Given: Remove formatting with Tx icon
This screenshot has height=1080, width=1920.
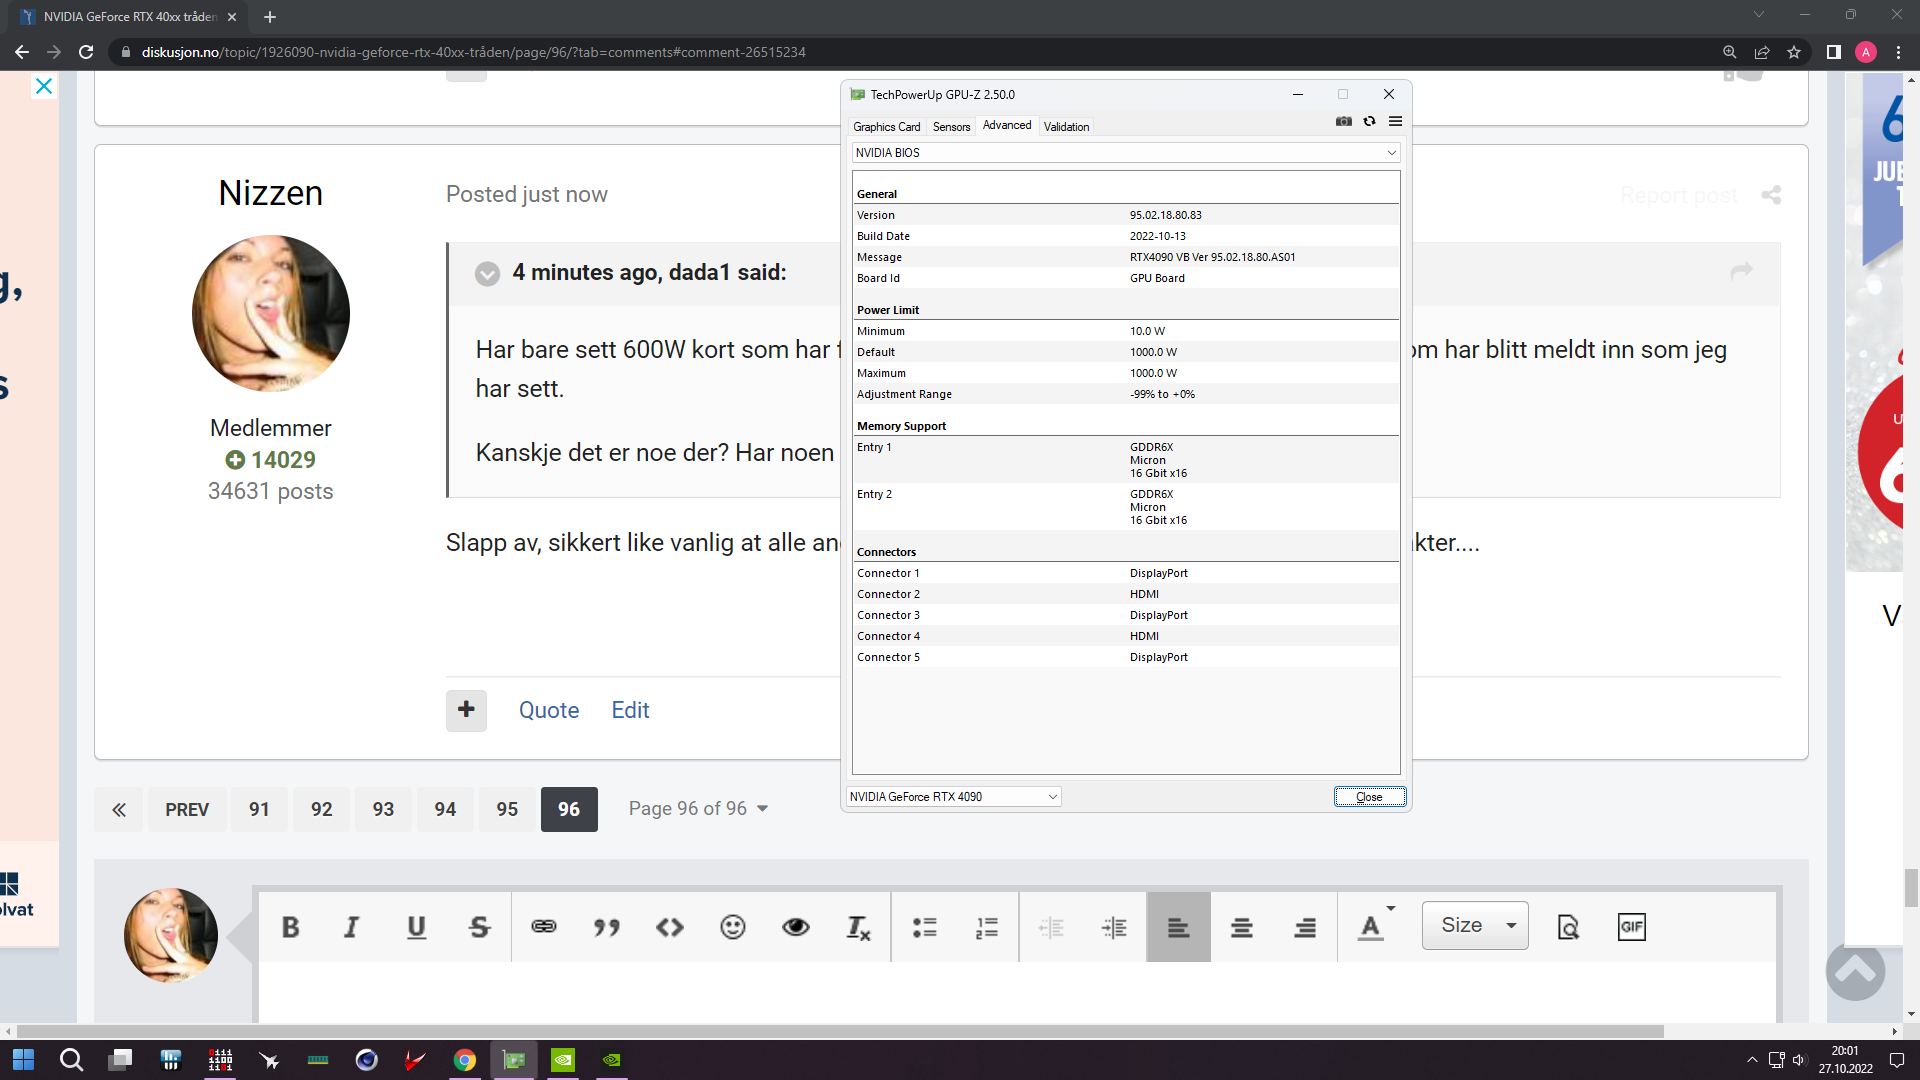Looking at the screenshot, I should pyautogui.click(x=859, y=927).
